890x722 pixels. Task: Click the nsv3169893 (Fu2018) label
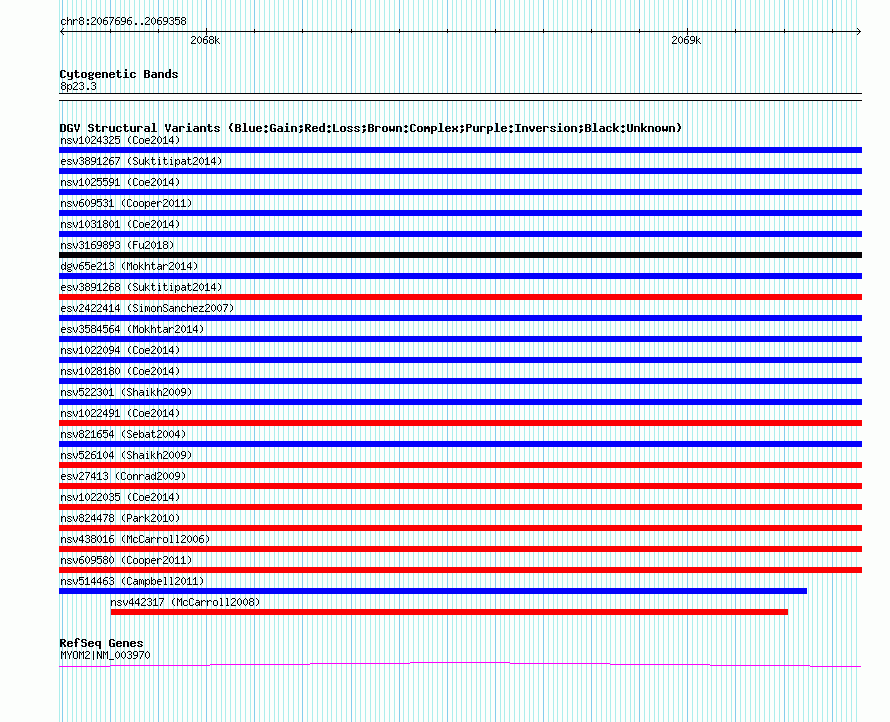coord(117,245)
